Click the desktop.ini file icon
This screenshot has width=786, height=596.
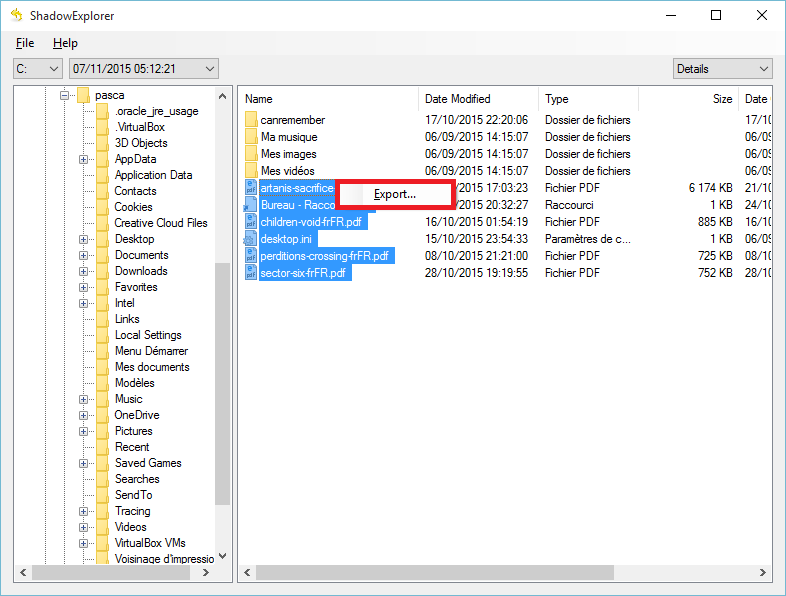250,239
